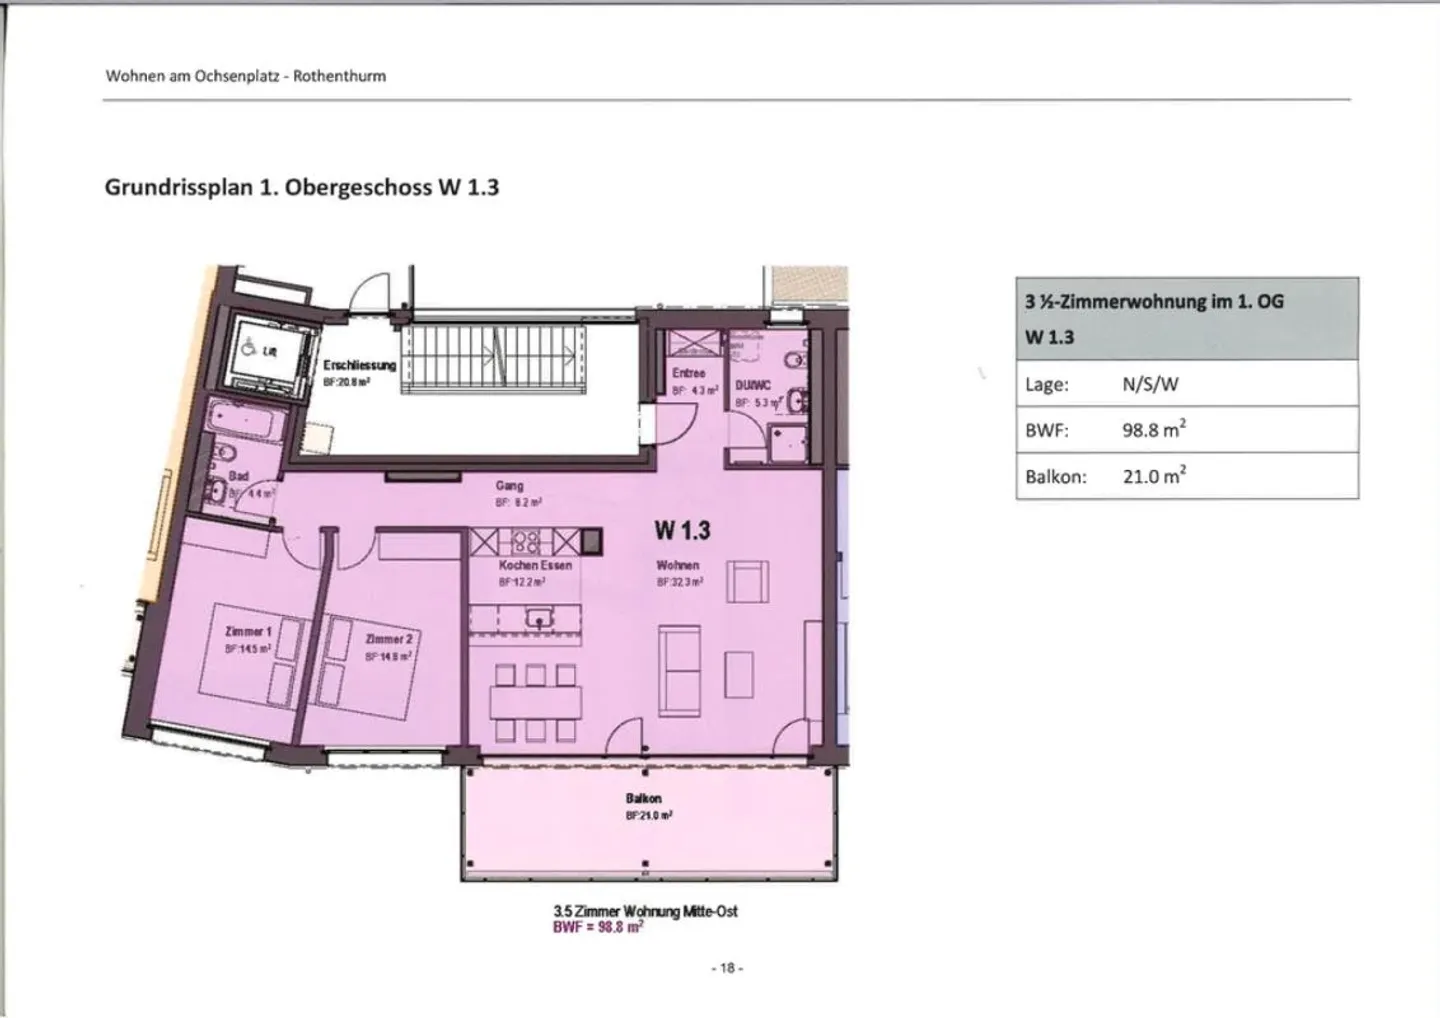This screenshot has width=1440, height=1018.
Task: Select the armchair in the living room
Action: (747, 582)
